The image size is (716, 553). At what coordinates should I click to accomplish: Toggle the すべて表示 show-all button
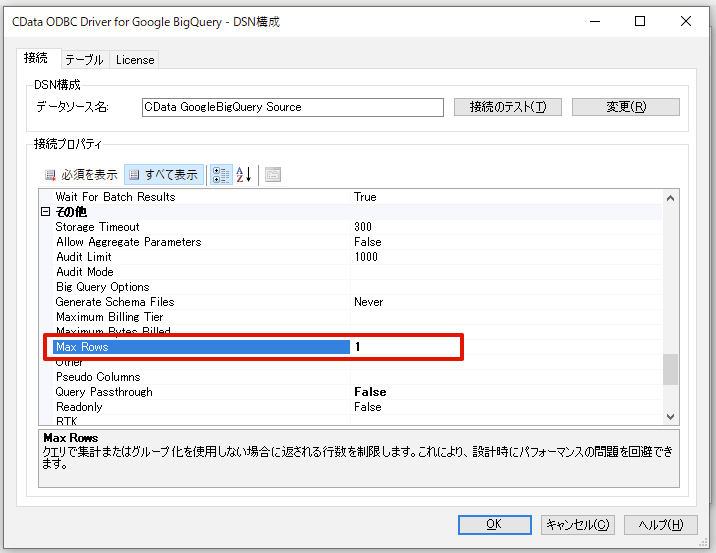tap(164, 174)
